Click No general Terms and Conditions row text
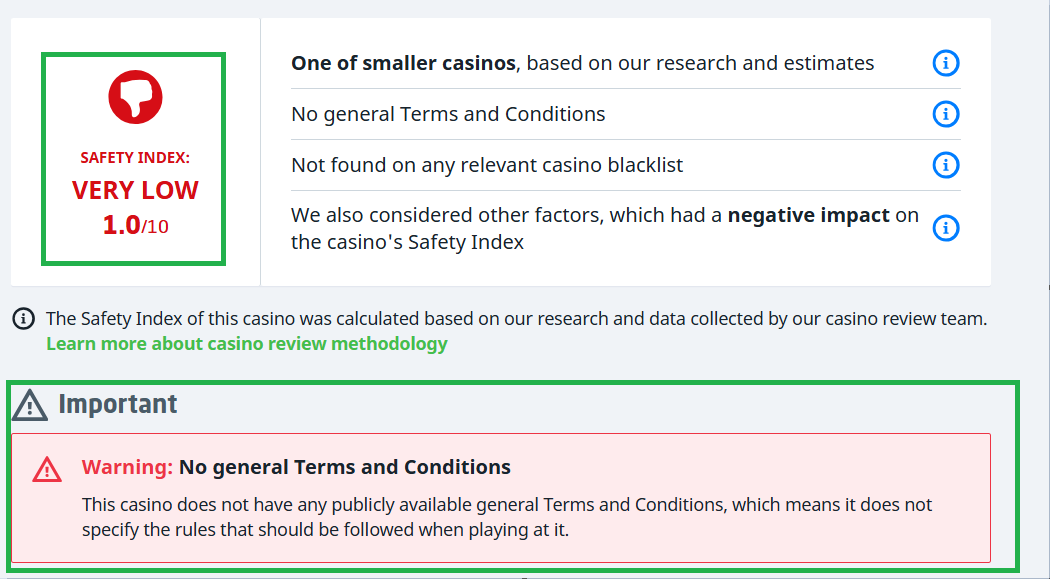 [448, 114]
